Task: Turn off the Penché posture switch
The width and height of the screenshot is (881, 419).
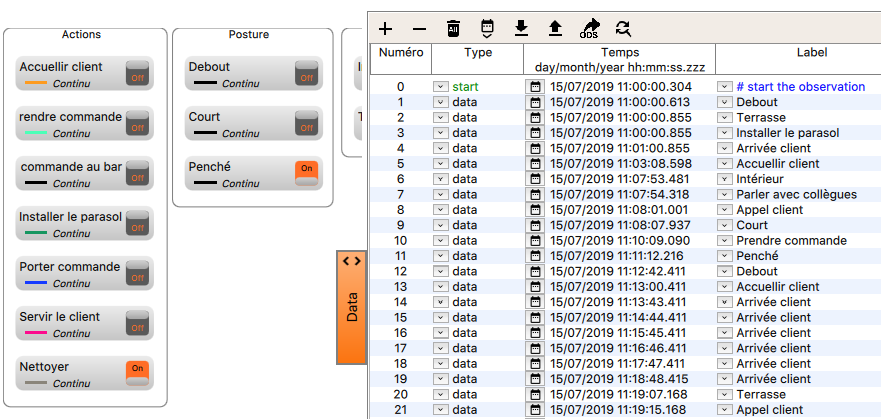Action: point(307,173)
